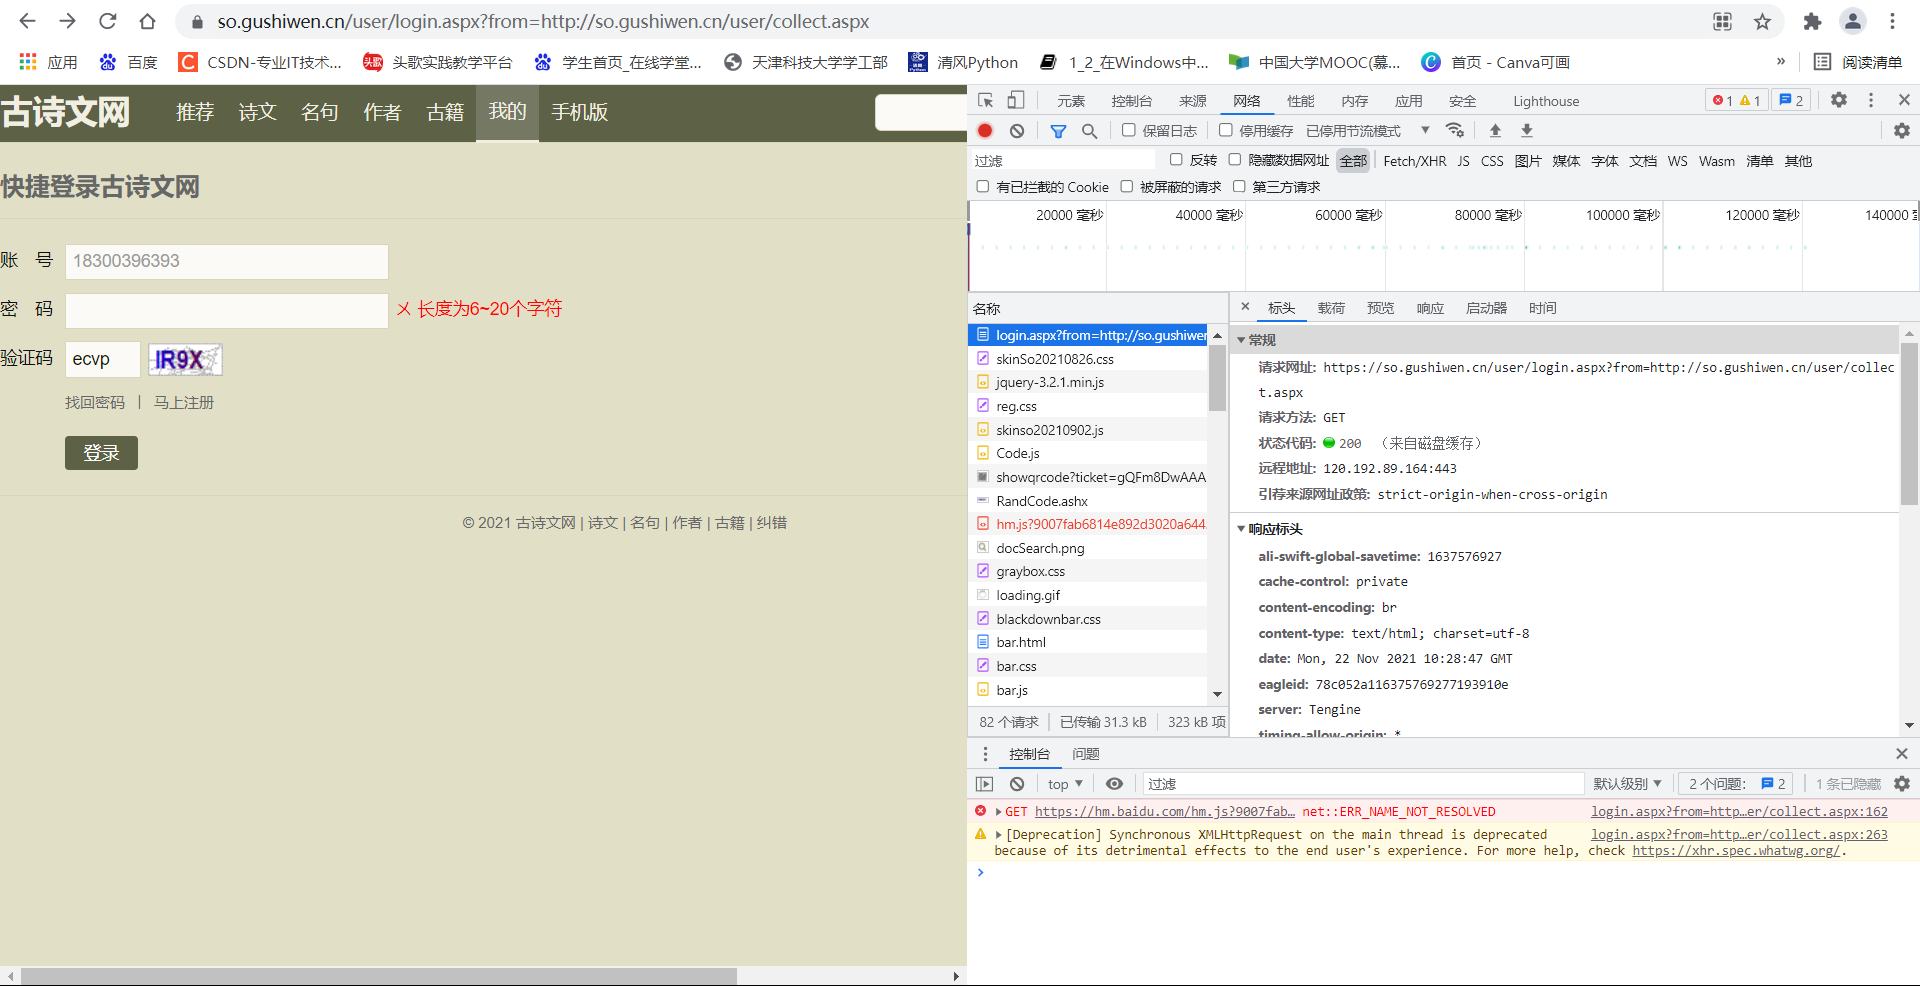Export HAR file download arrow

pyautogui.click(x=1527, y=130)
